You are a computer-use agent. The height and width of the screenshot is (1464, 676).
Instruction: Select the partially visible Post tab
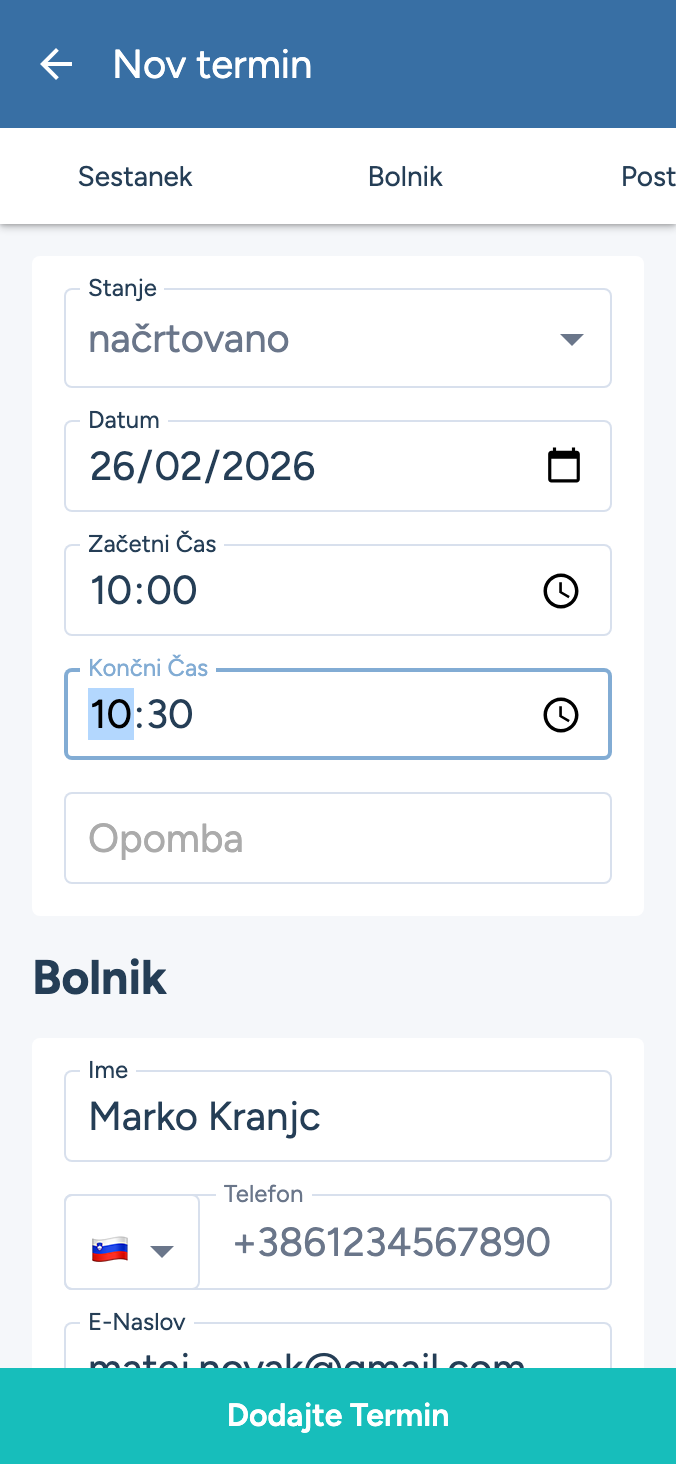pos(648,177)
